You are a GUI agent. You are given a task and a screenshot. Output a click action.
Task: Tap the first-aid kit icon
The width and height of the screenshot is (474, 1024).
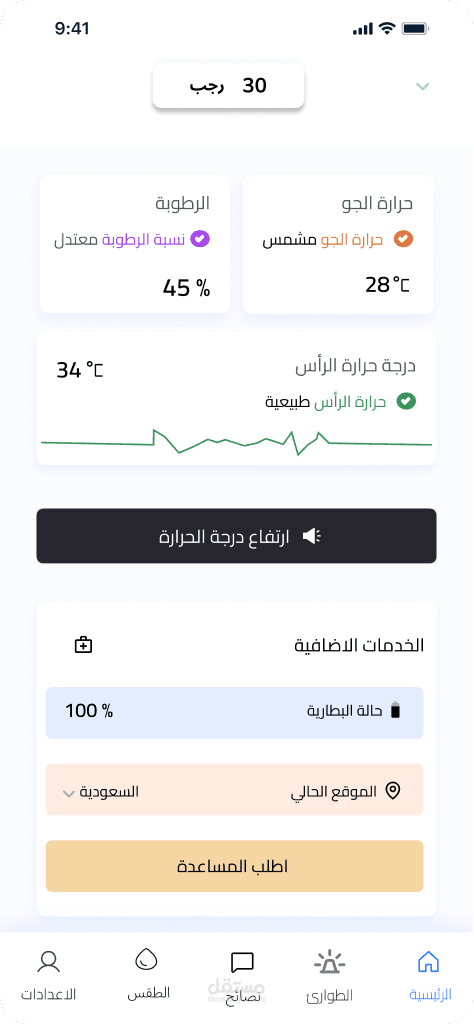pos(84,645)
